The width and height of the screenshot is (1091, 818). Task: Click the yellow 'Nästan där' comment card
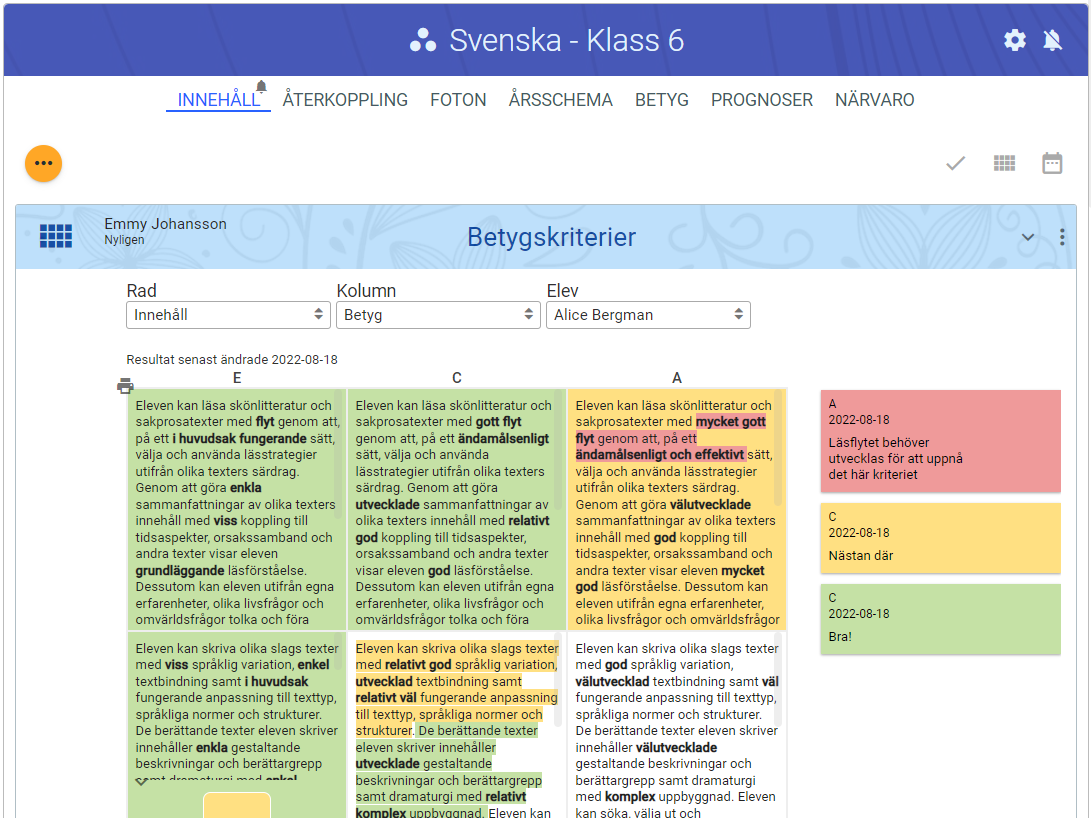[x=940, y=538]
